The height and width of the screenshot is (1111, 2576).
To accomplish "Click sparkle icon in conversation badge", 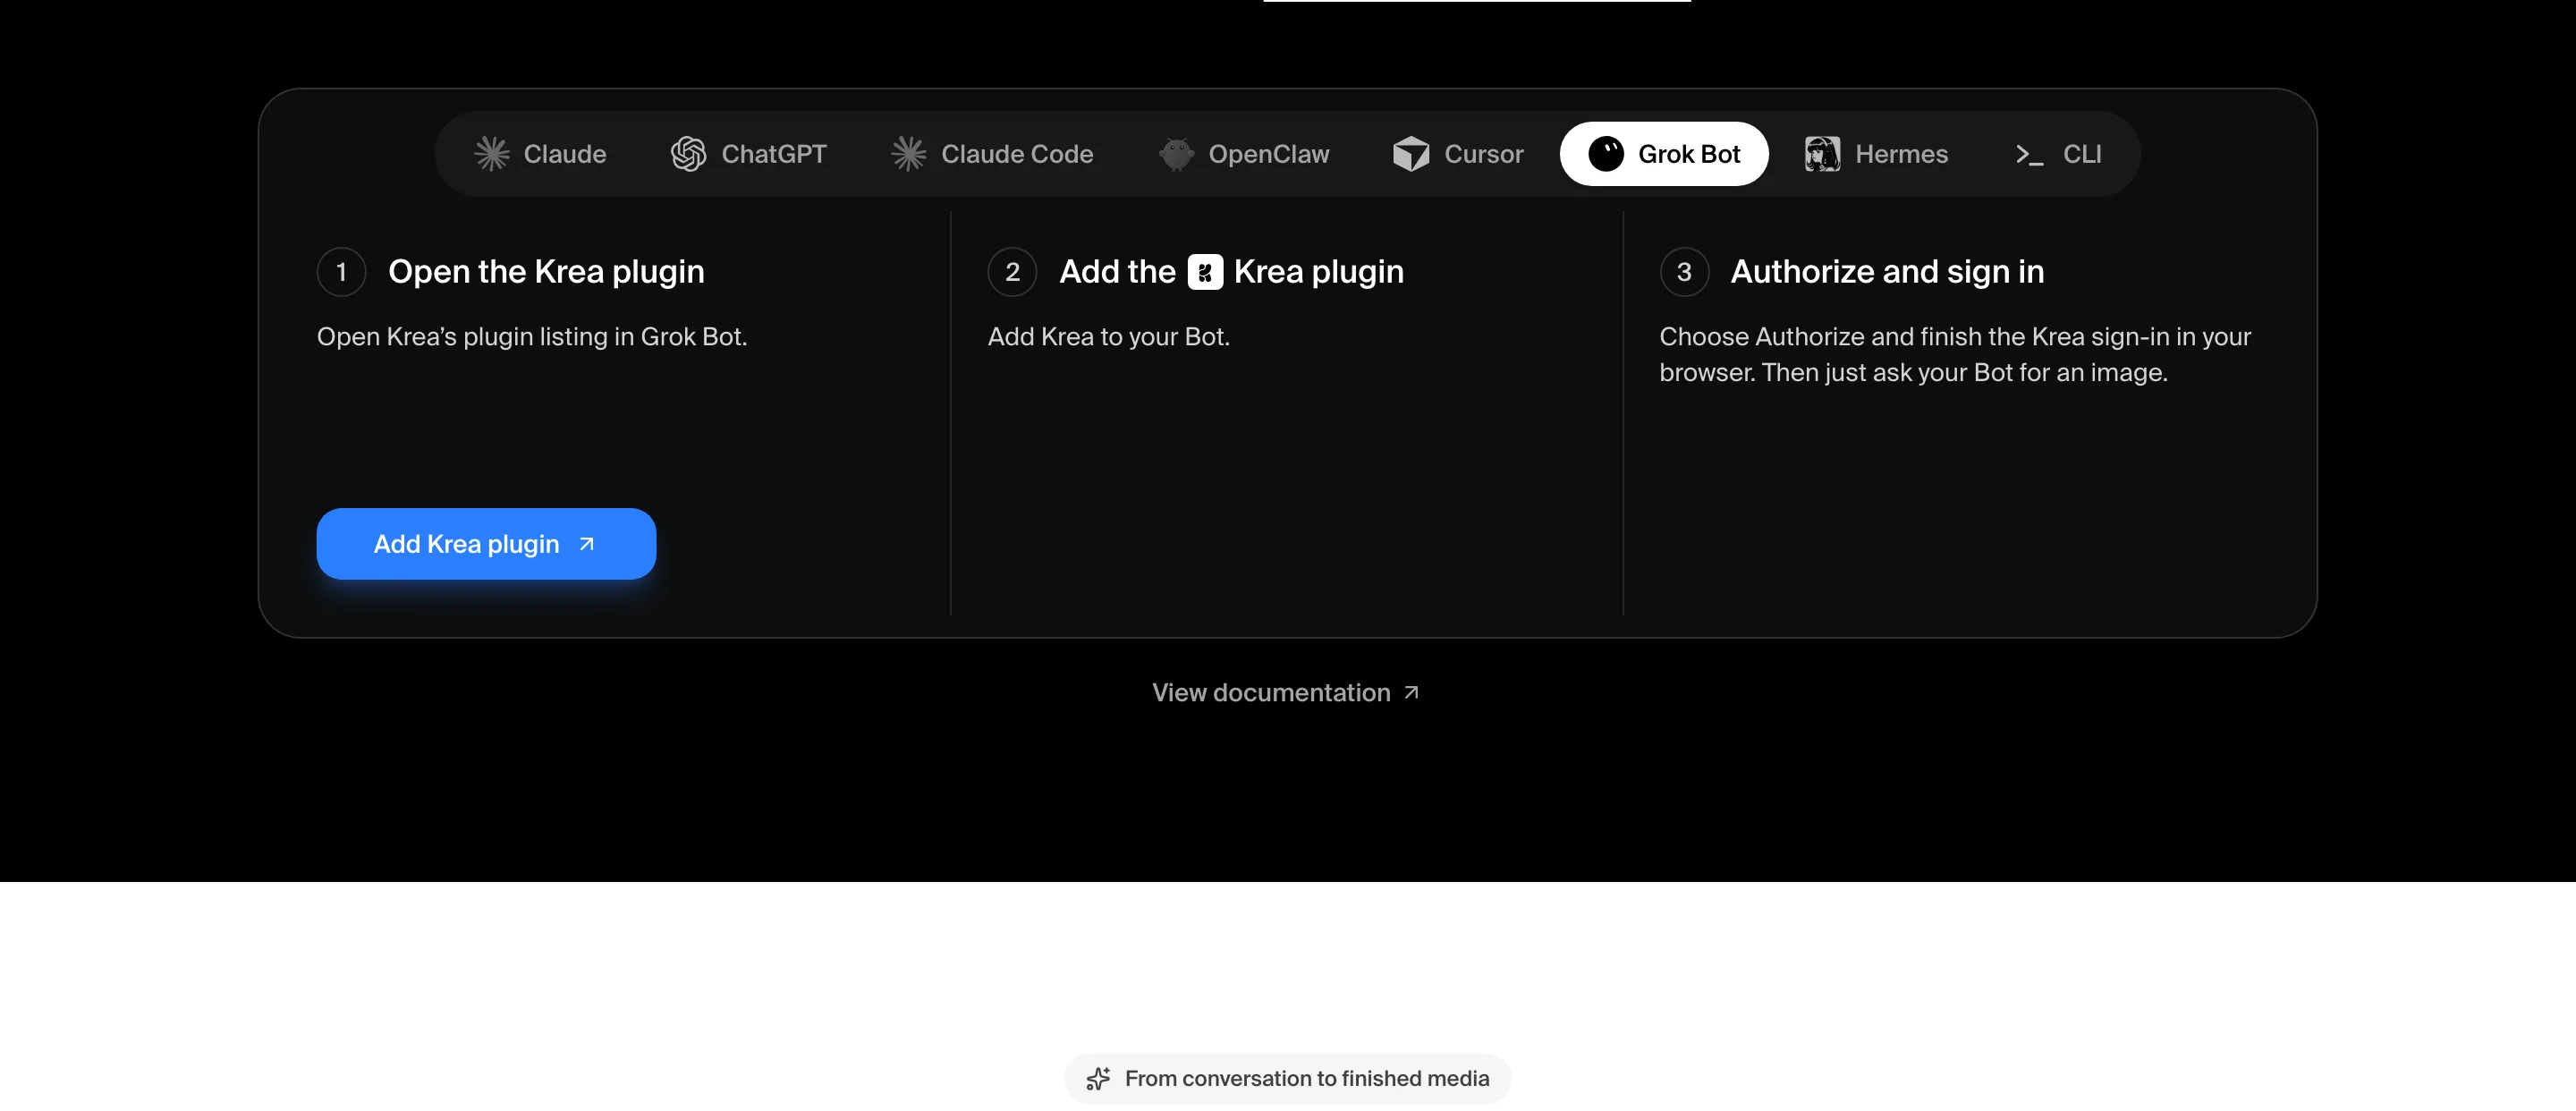I will 1098,1078.
